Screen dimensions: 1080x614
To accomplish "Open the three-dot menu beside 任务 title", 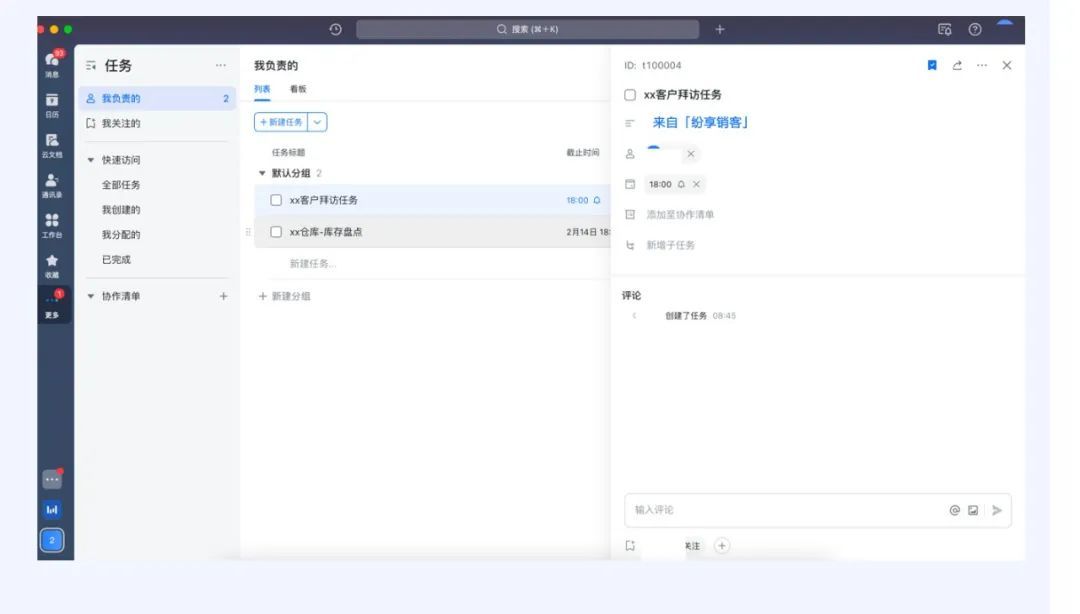I will pyautogui.click(x=220, y=65).
